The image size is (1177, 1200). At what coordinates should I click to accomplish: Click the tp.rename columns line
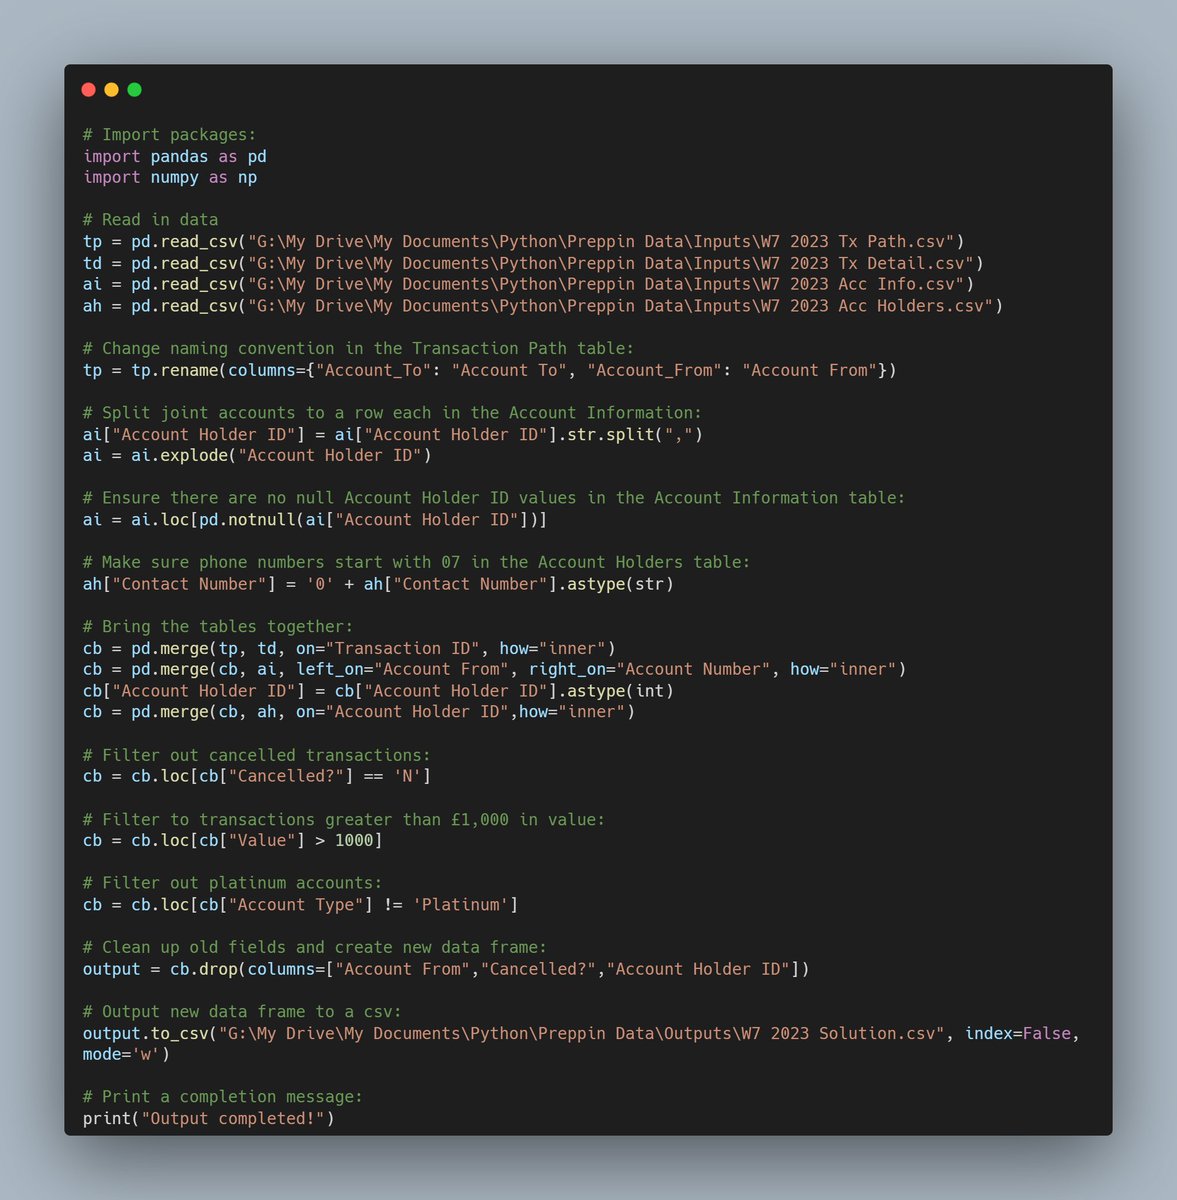pyautogui.click(x=489, y=370)
